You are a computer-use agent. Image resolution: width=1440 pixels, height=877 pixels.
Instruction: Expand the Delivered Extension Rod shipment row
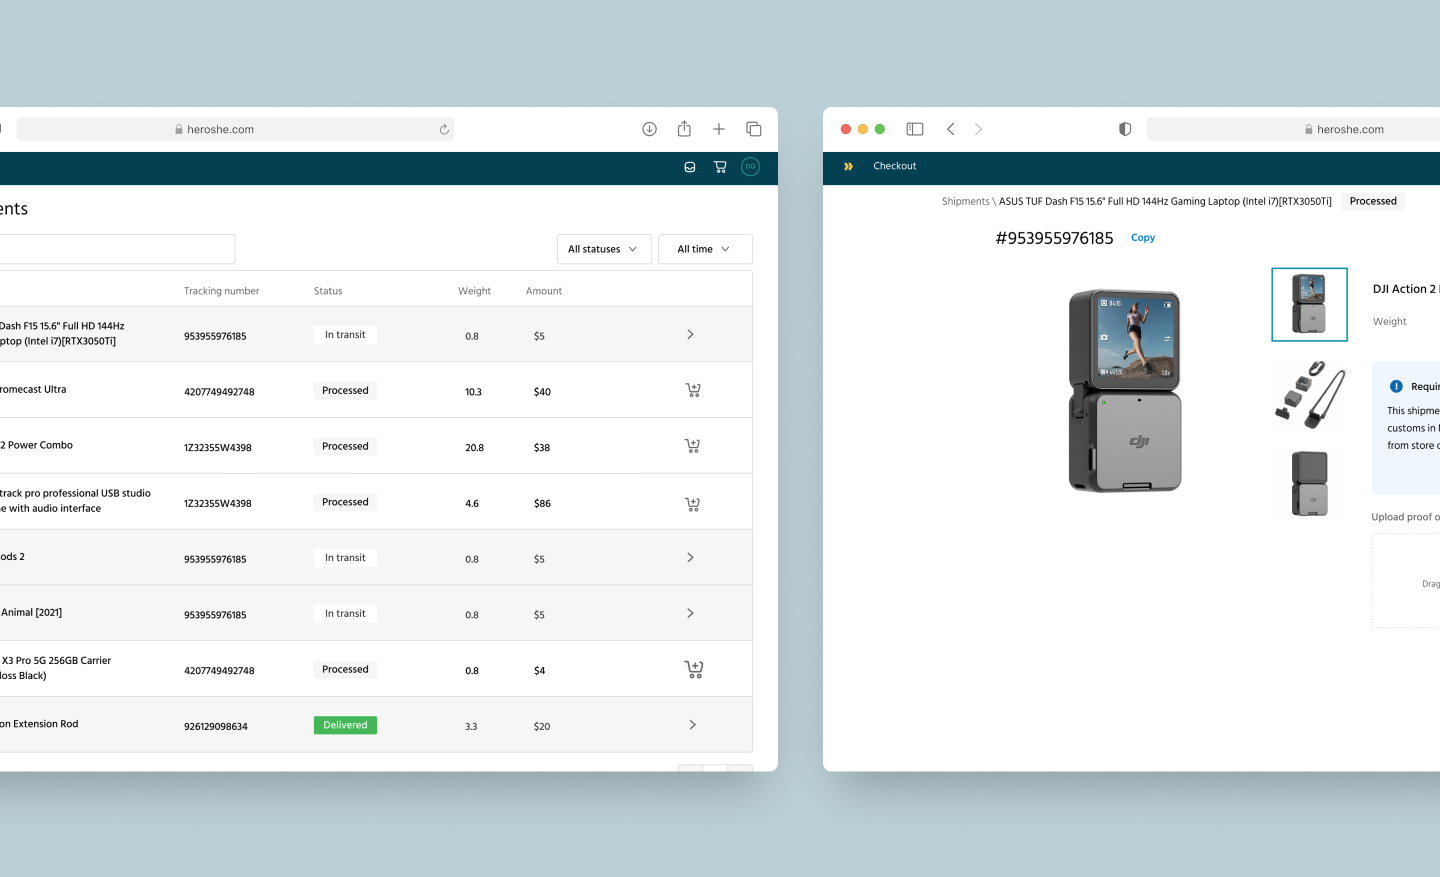pos(692,725)
